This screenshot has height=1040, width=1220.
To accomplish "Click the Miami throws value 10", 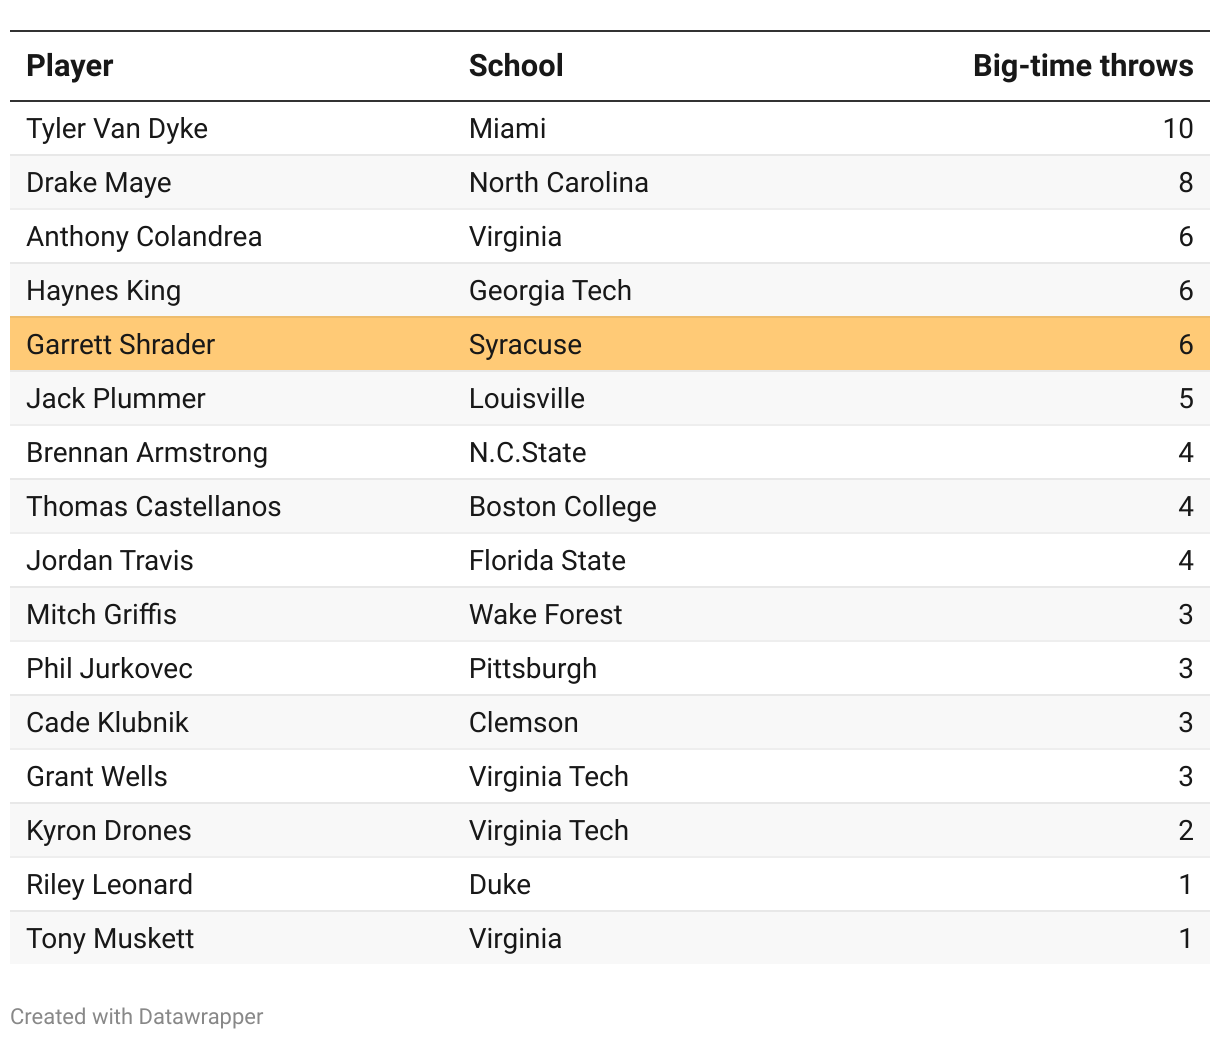I will coord(1177,129).
